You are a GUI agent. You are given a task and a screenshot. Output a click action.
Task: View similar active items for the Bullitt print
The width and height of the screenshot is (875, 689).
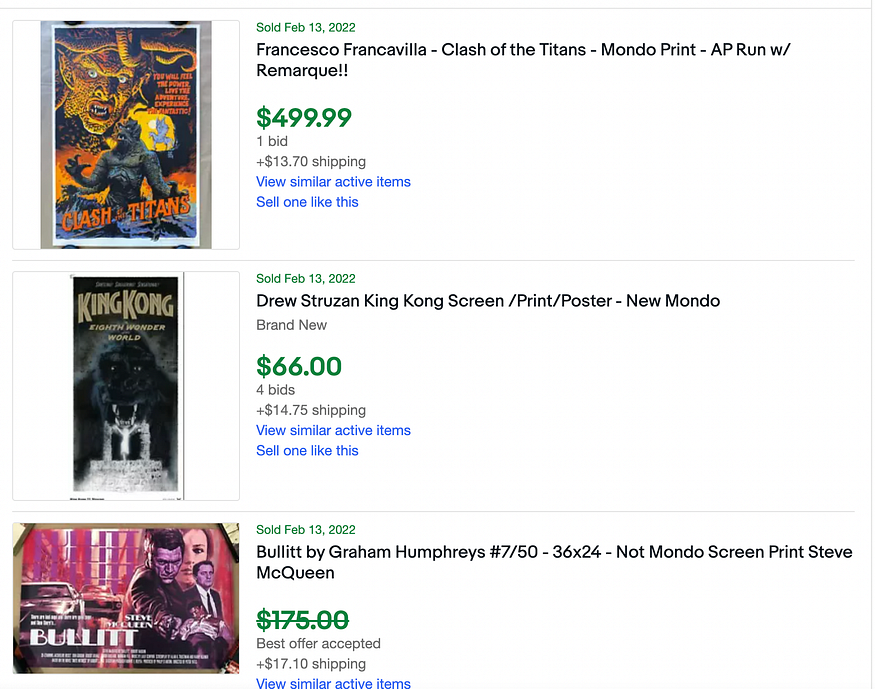[333, 683]
